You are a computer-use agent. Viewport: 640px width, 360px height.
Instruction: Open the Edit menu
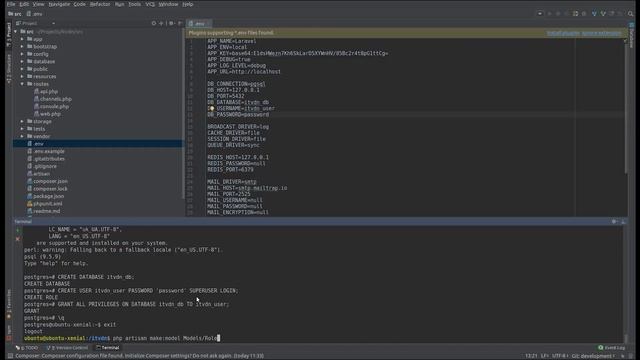coord(24,4)
